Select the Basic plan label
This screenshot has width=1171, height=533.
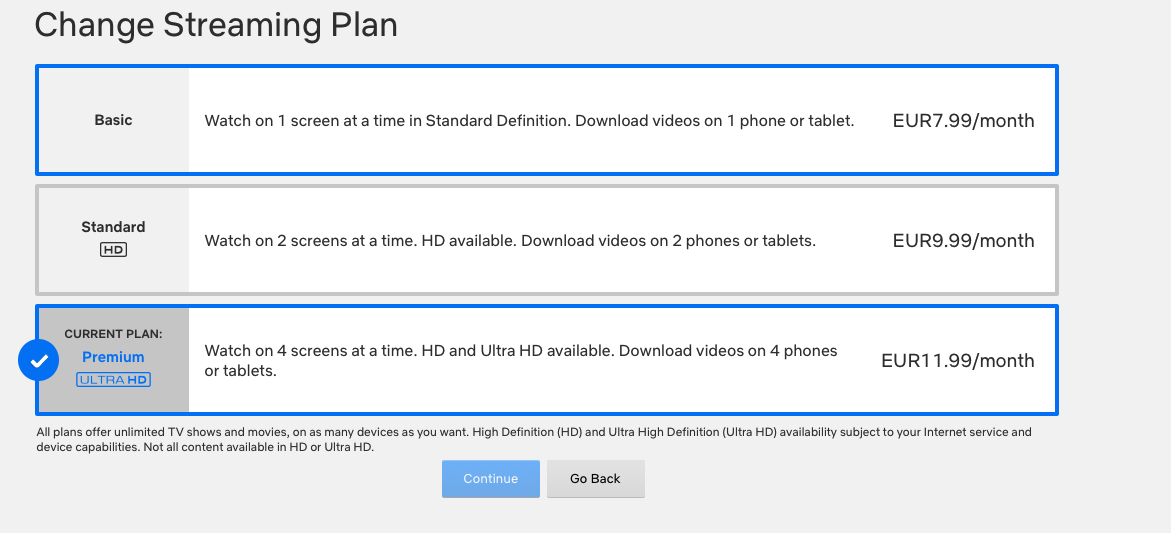click(113, 120)
